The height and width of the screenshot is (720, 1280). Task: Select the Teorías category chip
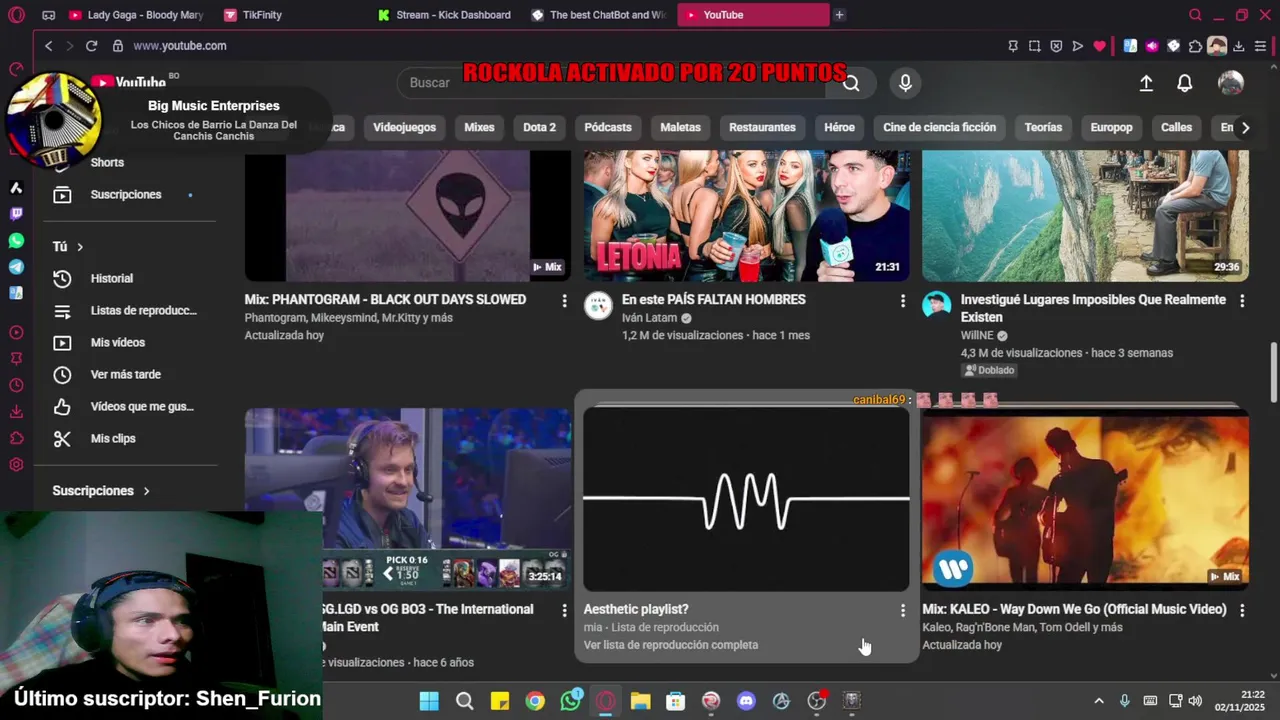[x=1043, y=128]
